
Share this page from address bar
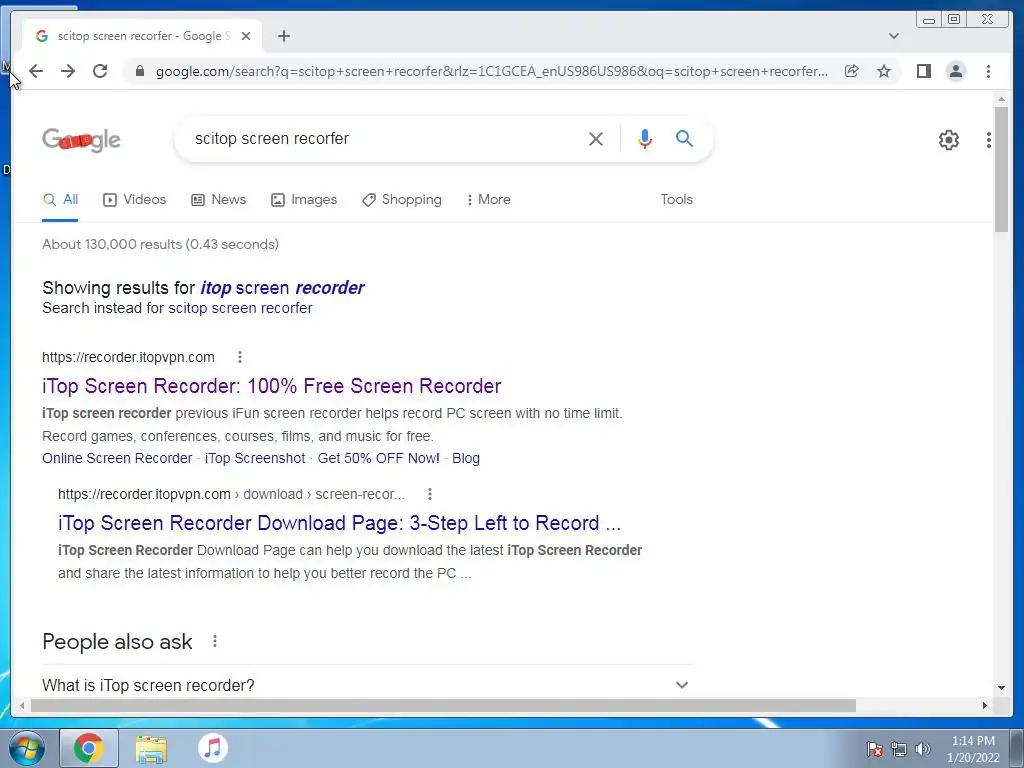pyautogui.click(x=852, y=71)
